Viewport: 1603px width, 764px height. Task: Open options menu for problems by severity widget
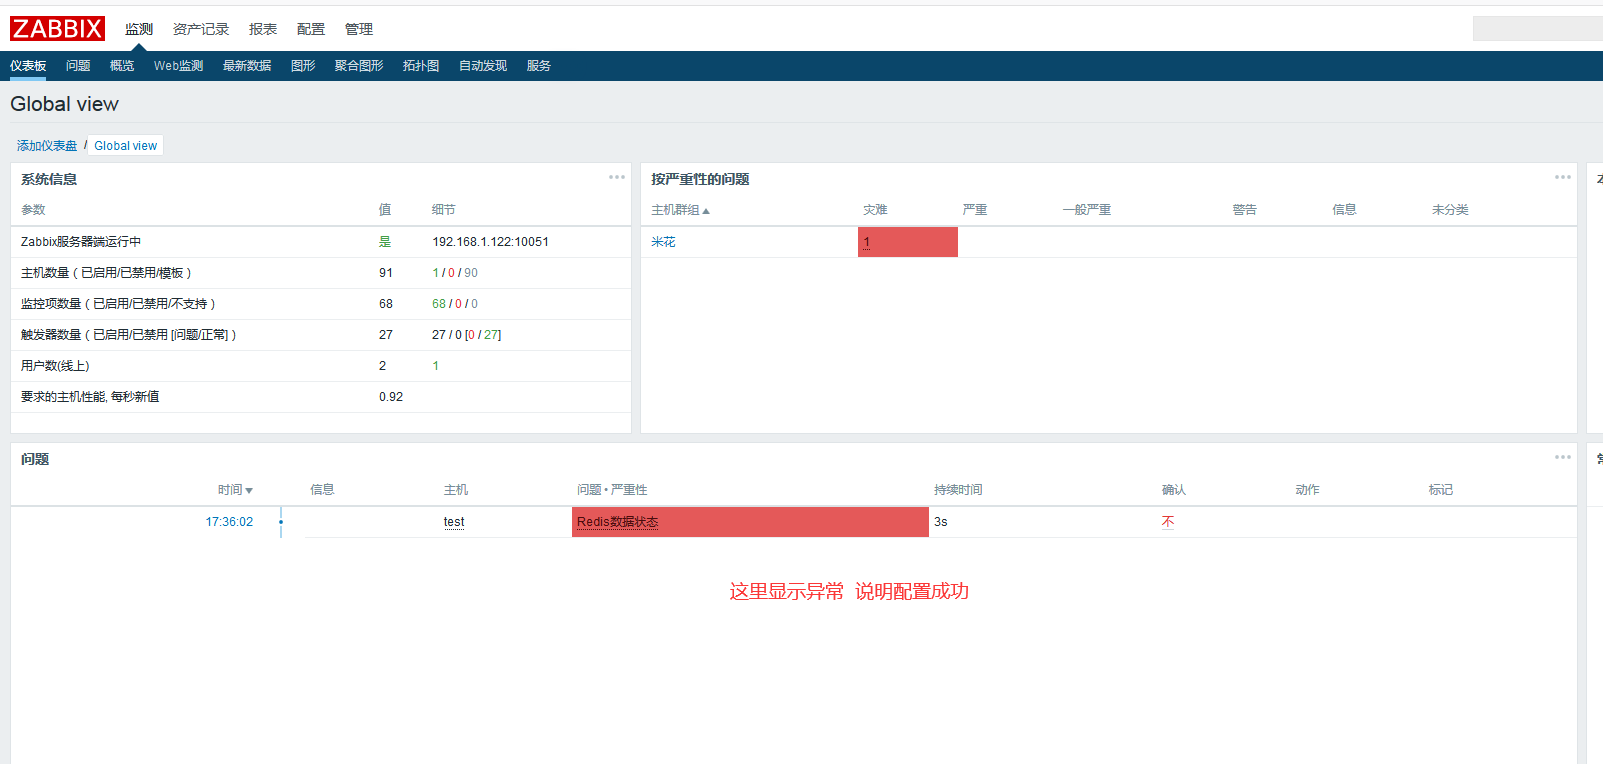[x=1562, y=177]
